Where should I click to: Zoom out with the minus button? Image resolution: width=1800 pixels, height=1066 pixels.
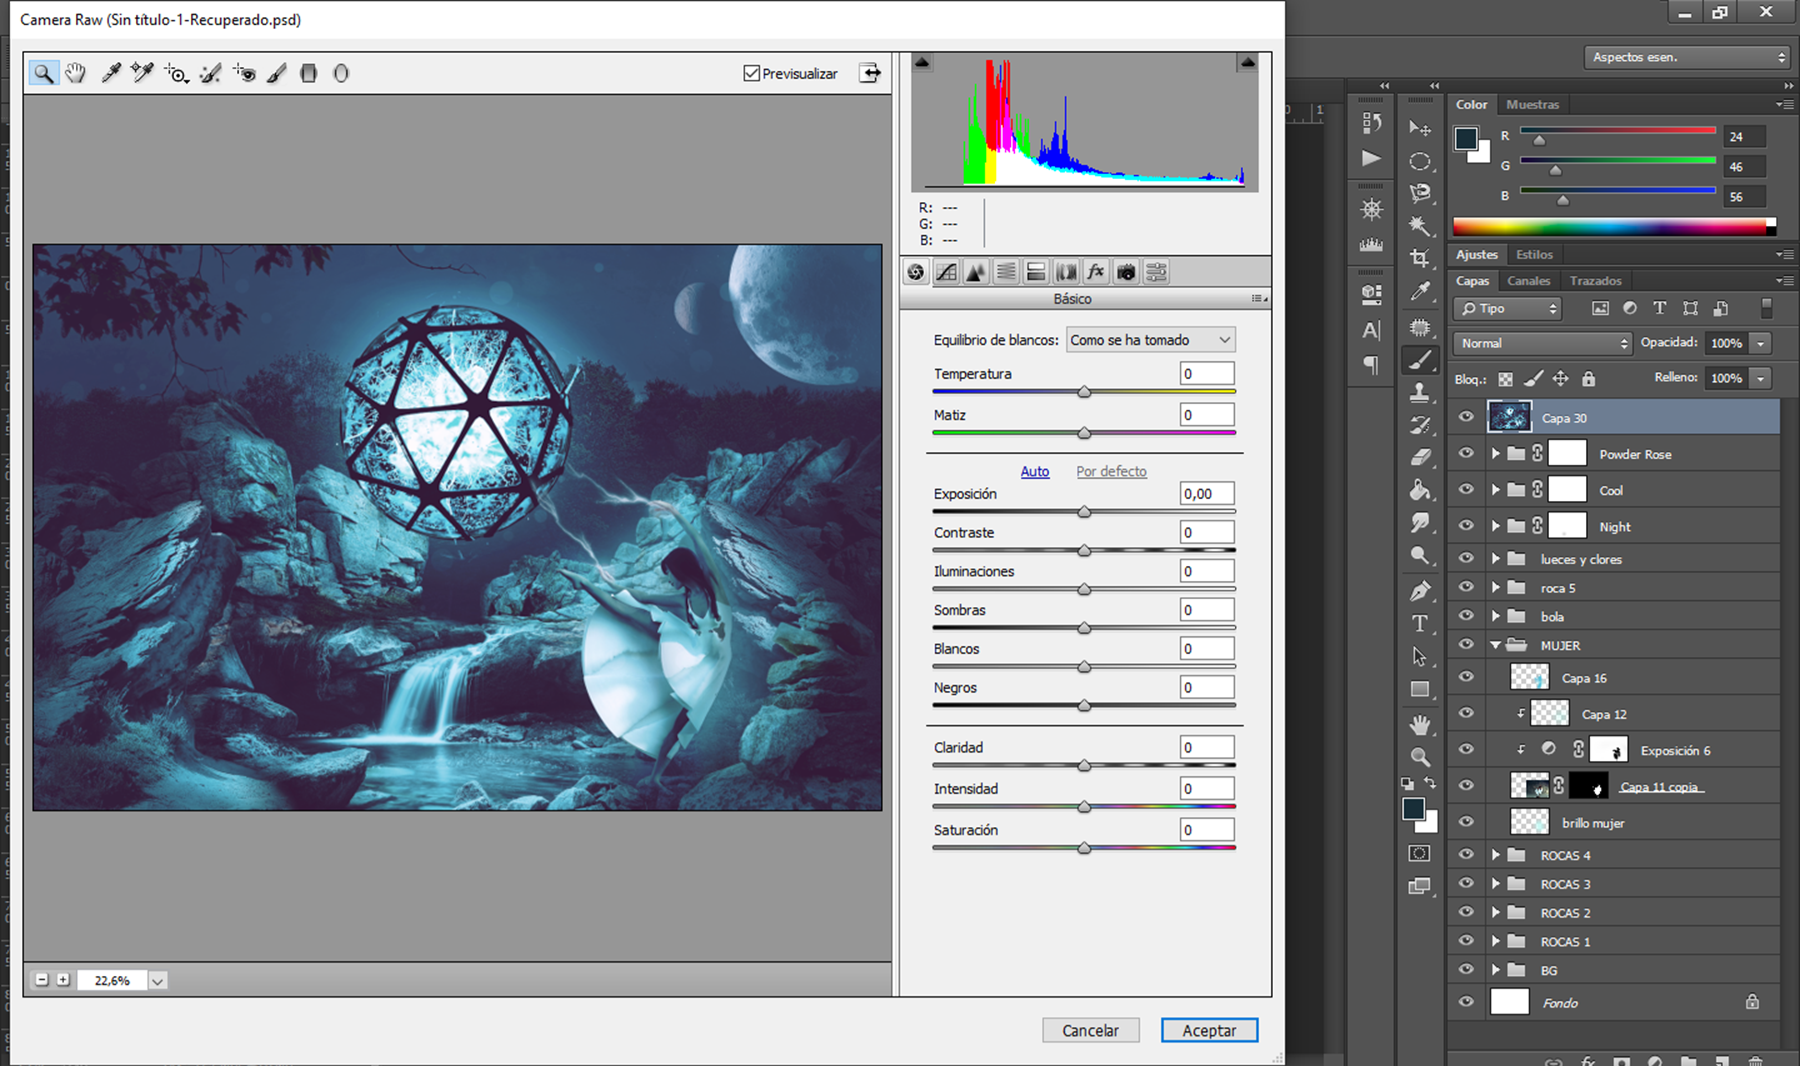coord(42,980)
